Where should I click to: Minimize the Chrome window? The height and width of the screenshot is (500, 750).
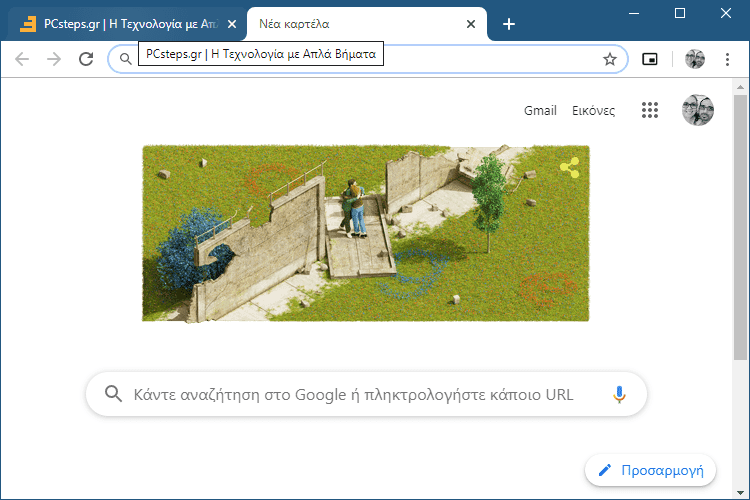[634, 13]
